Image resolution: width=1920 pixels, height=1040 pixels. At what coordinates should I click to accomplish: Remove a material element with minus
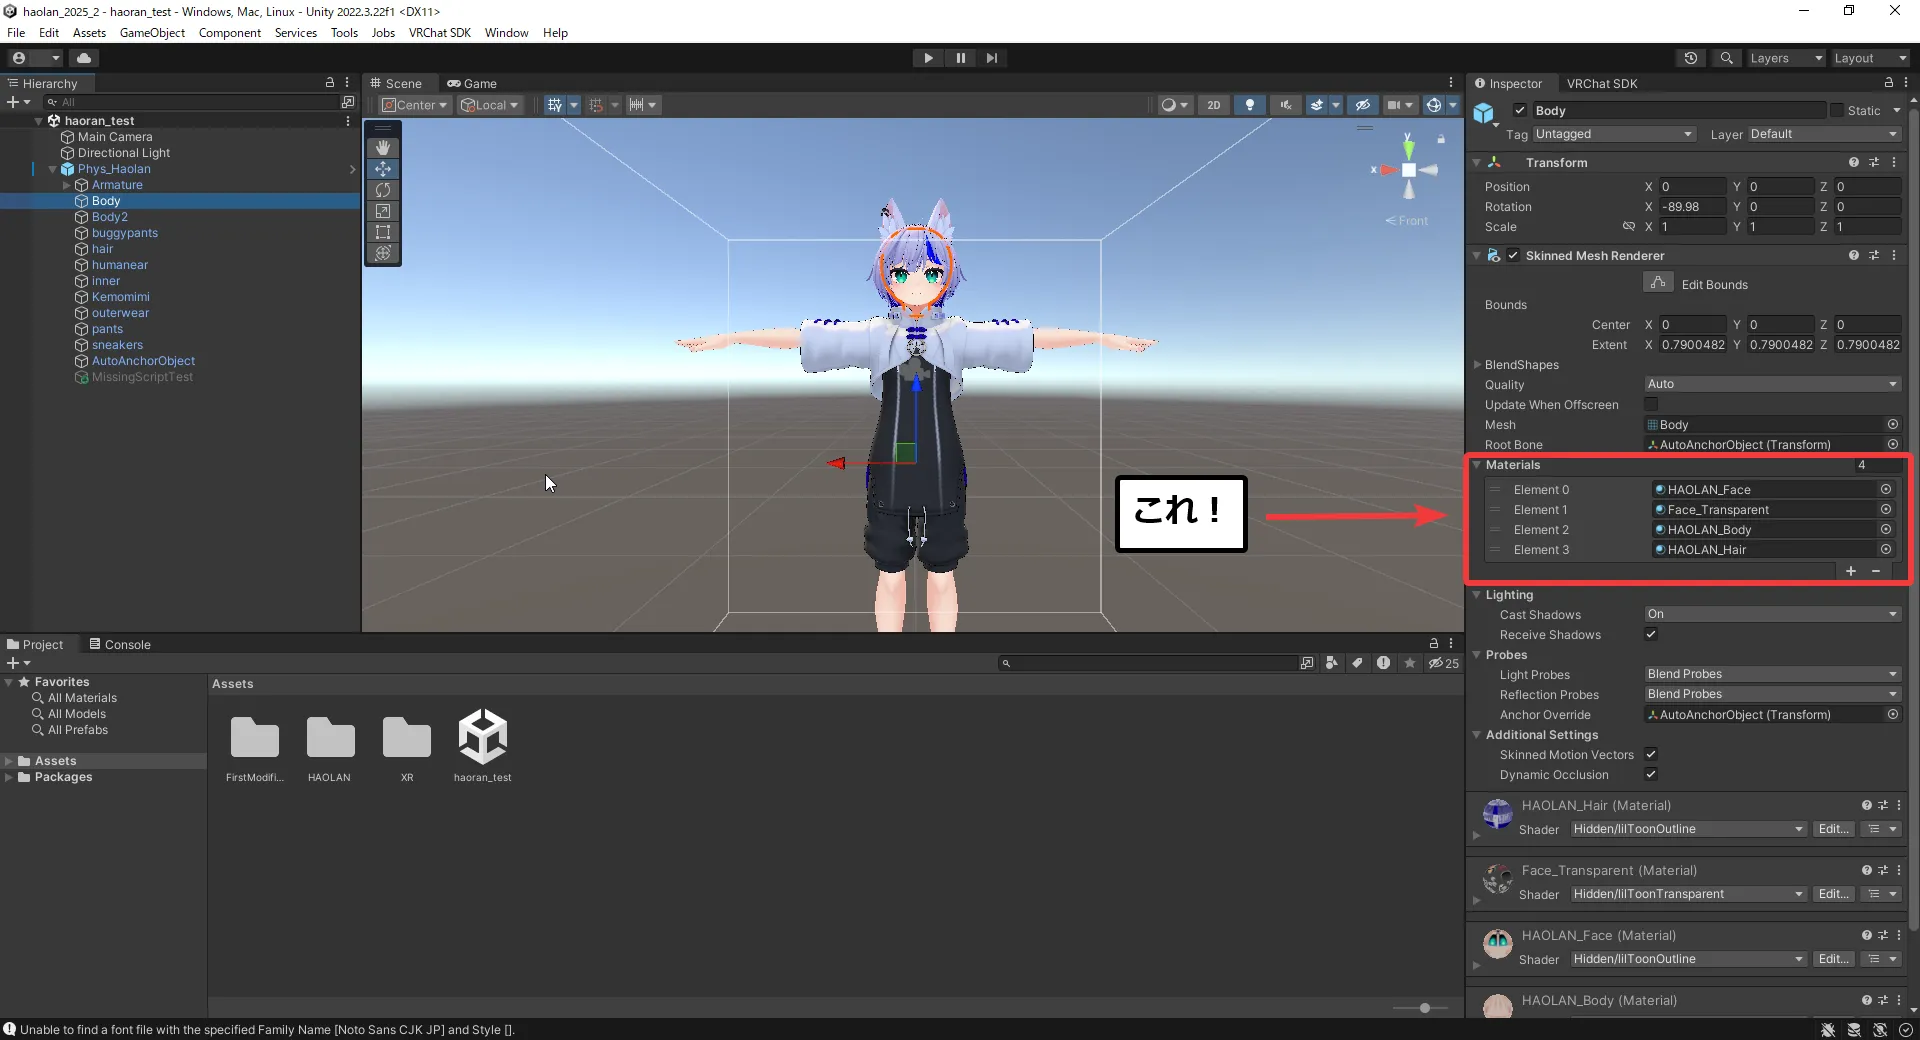(x=1876, y=570)
